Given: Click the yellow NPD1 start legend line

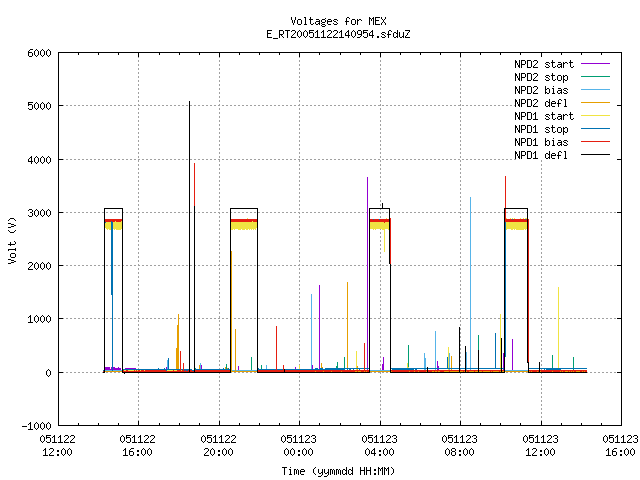Looking at the screenshot, I should coord(596,116).
